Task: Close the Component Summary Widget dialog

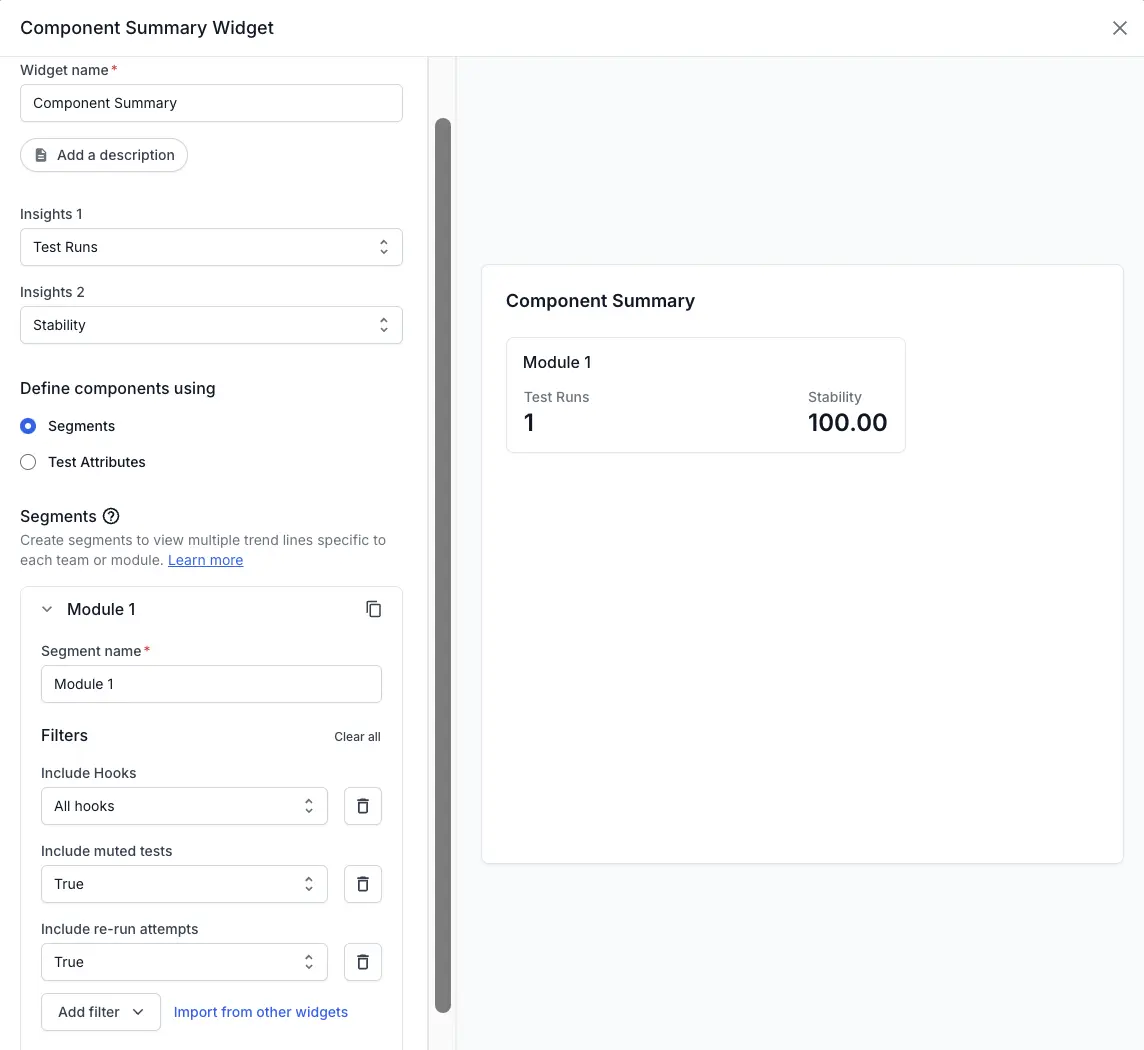Action: (1119, 28)
